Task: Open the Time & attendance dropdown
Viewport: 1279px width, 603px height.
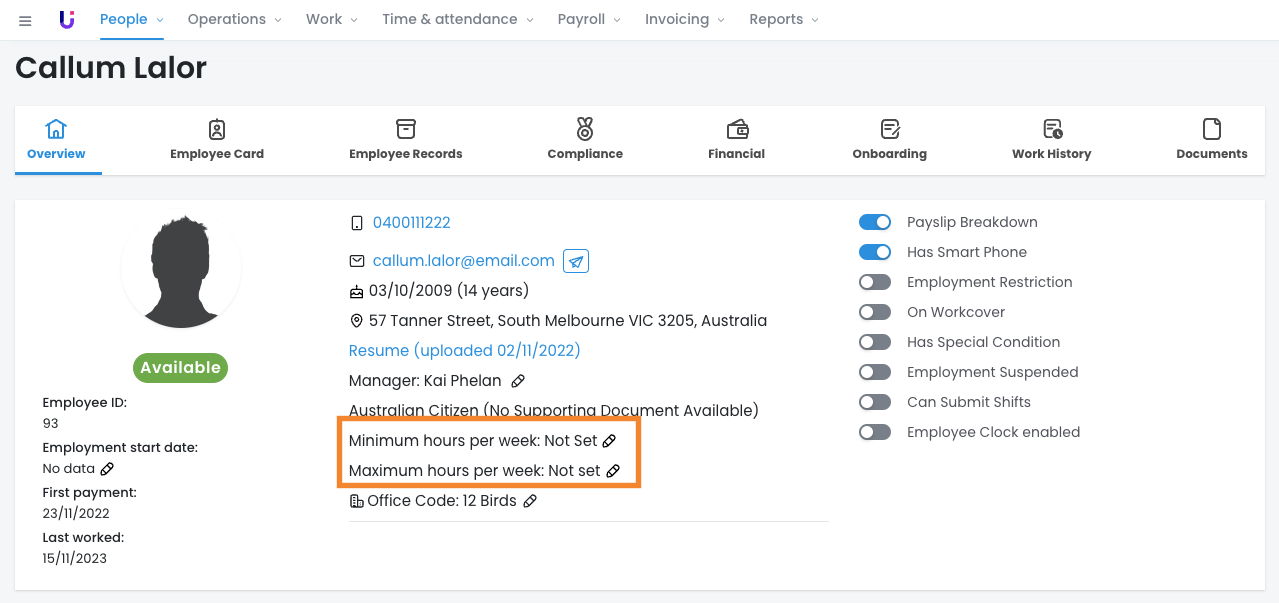Action: pos(458,20)
